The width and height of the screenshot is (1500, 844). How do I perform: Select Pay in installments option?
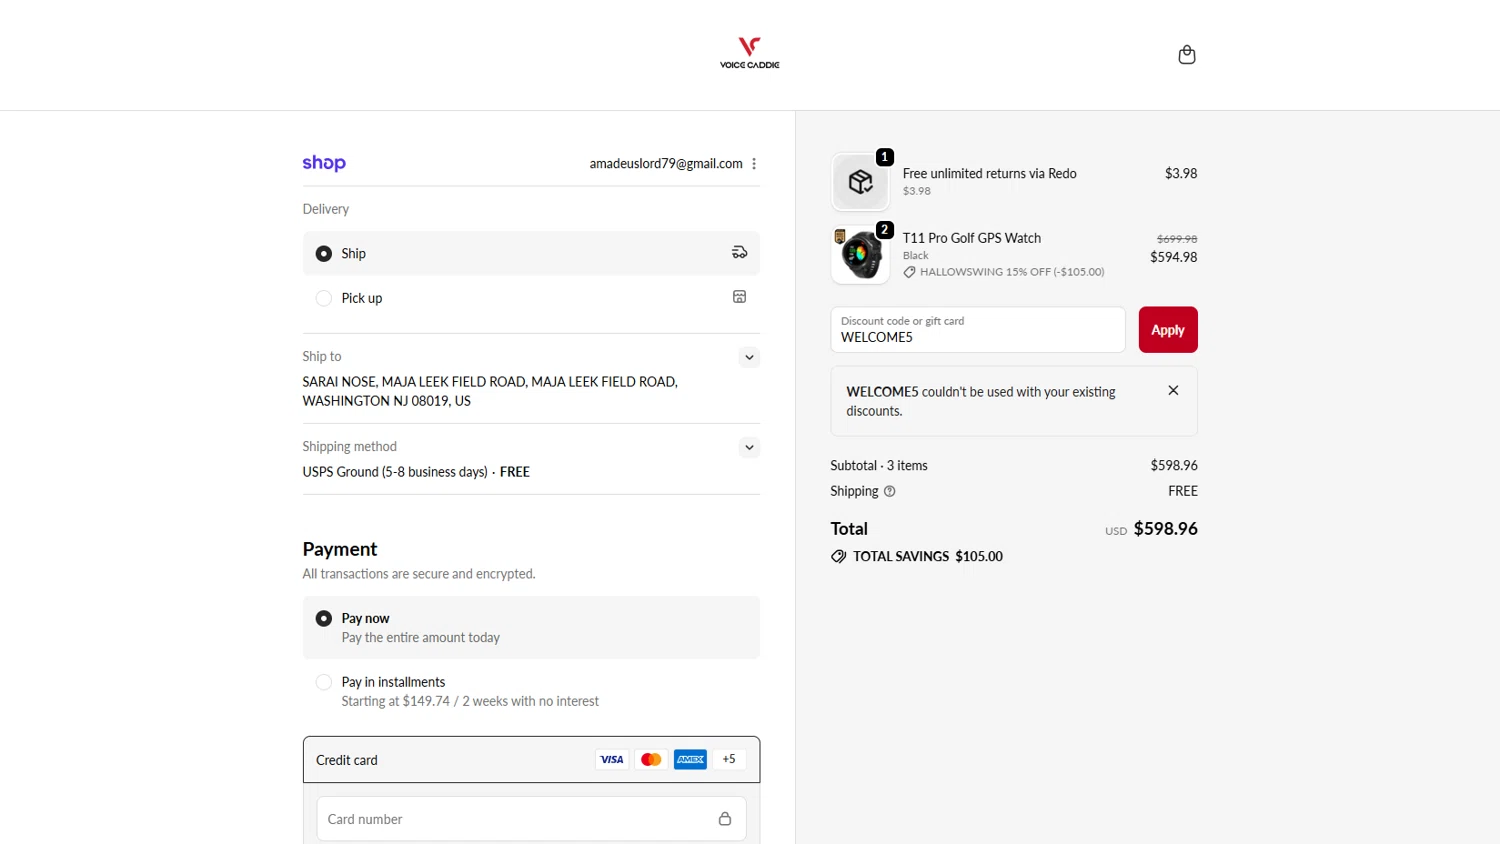point(531,691)
